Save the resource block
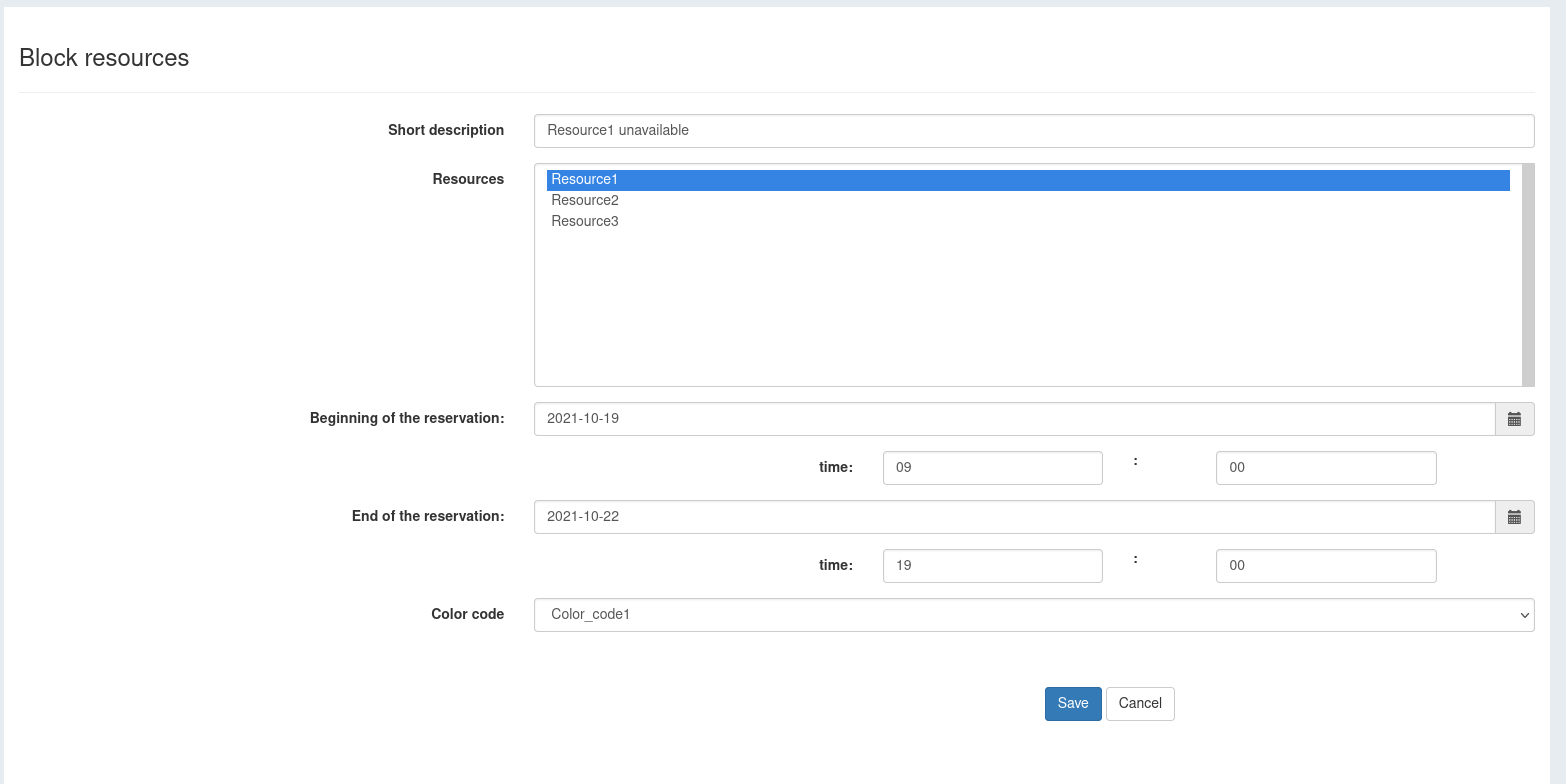The image size is (1566, 784). tap(1073, 704)
